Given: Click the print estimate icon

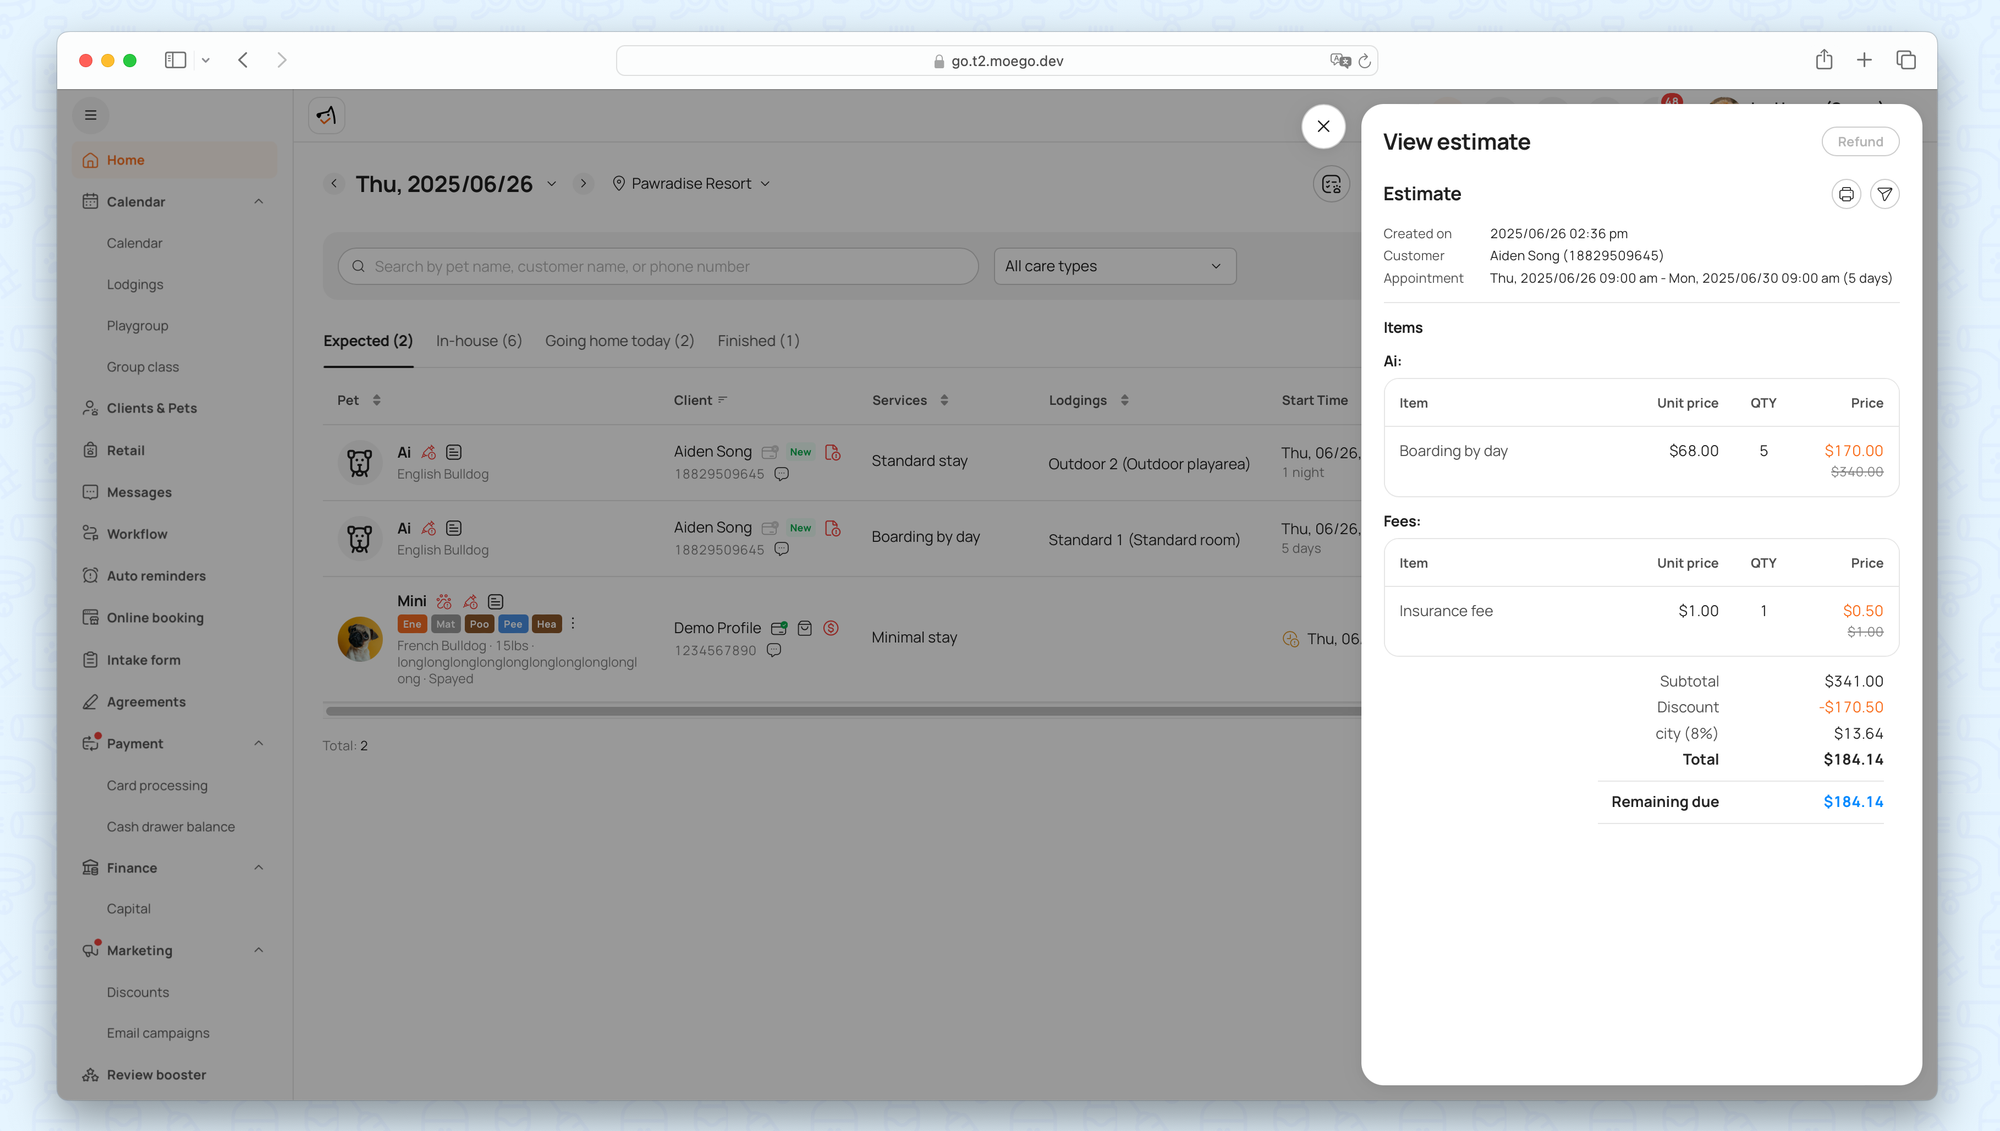Looking at the screenshot, I should 1846,194.
